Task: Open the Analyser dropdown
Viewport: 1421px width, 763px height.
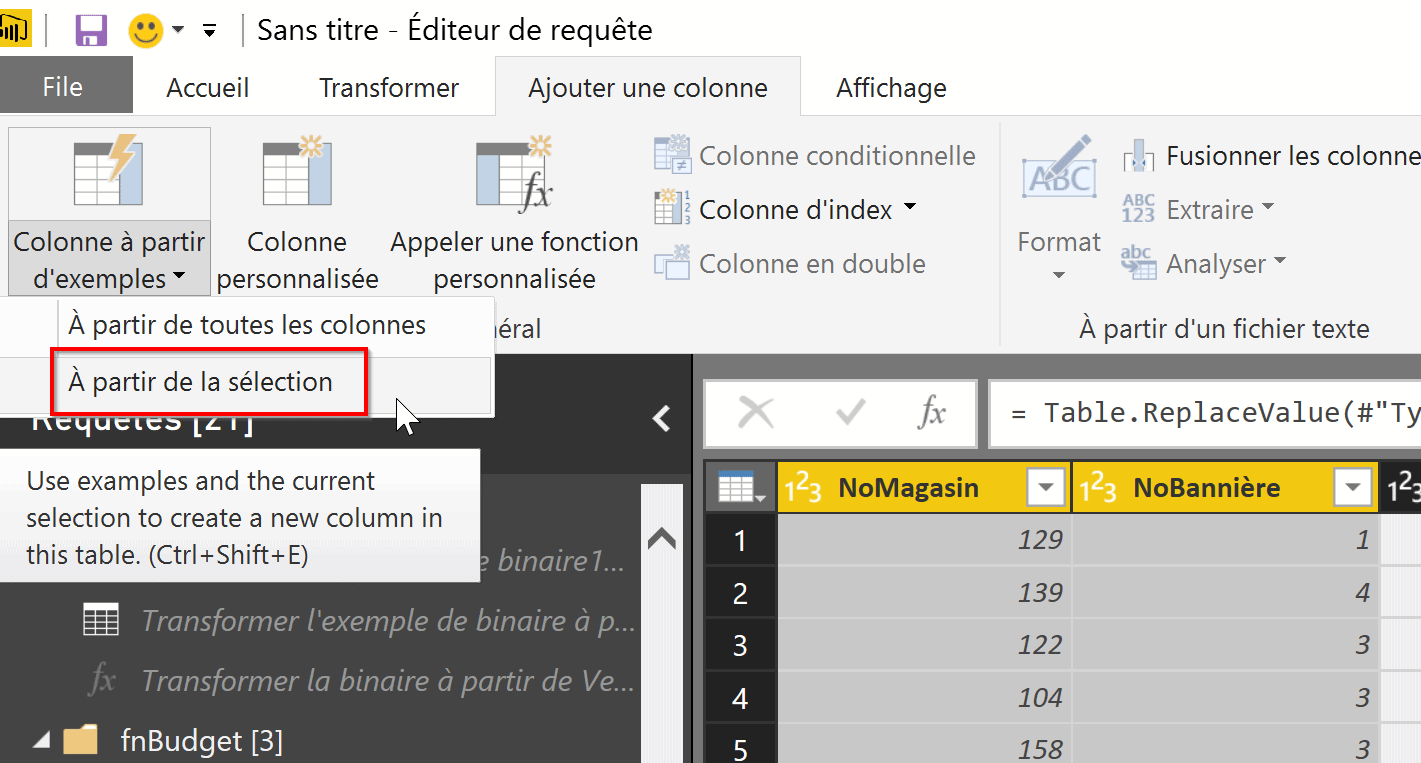Action: coord(1278,263)
